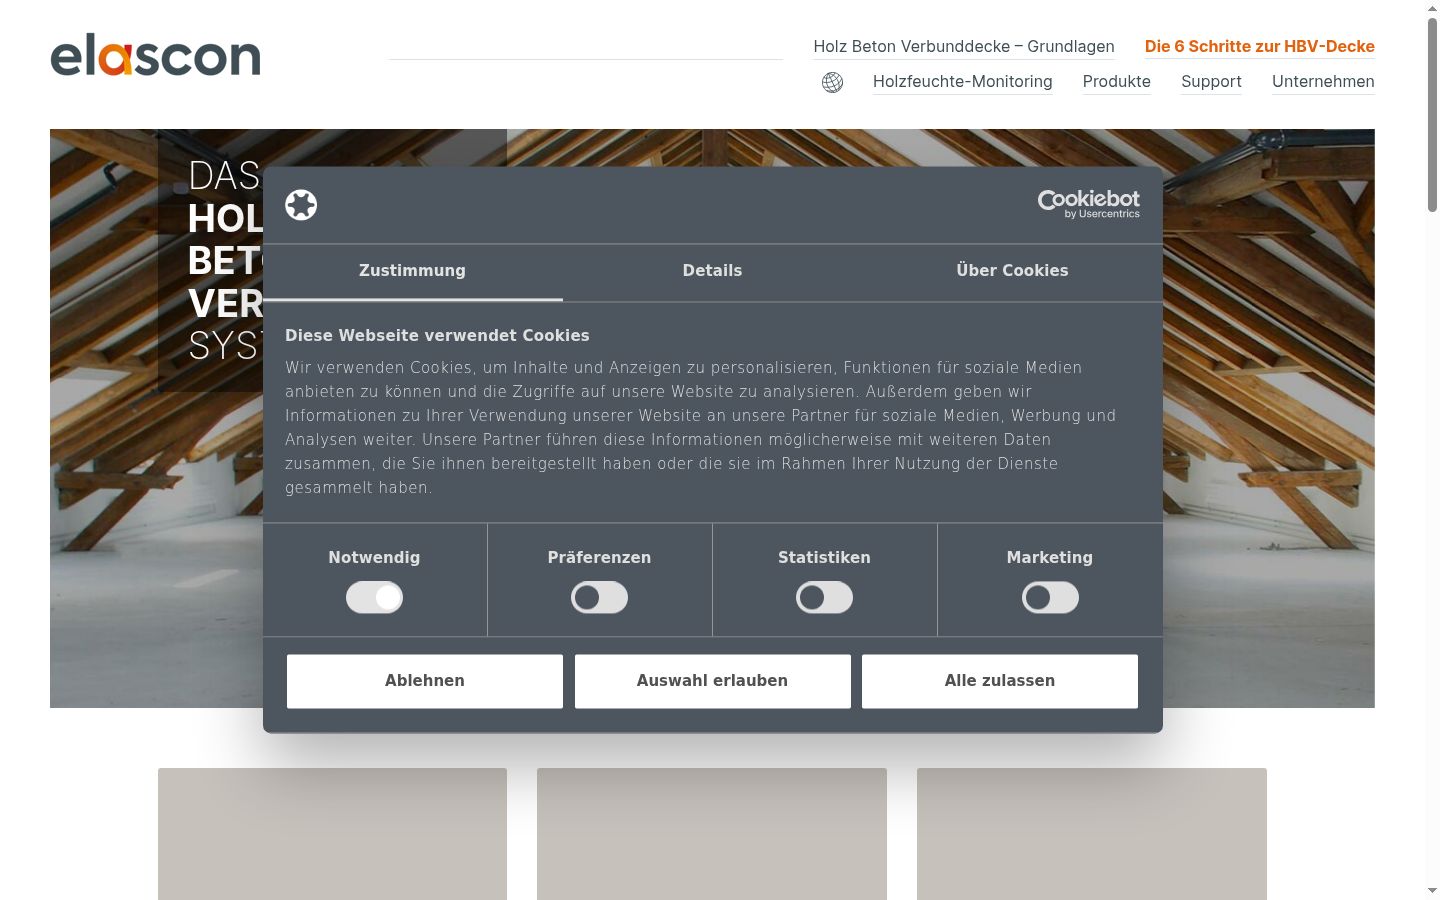Click the page vertical scrollbar thumb
This screenshot has width=1440, height=900.
click(x=1432, y=114)
